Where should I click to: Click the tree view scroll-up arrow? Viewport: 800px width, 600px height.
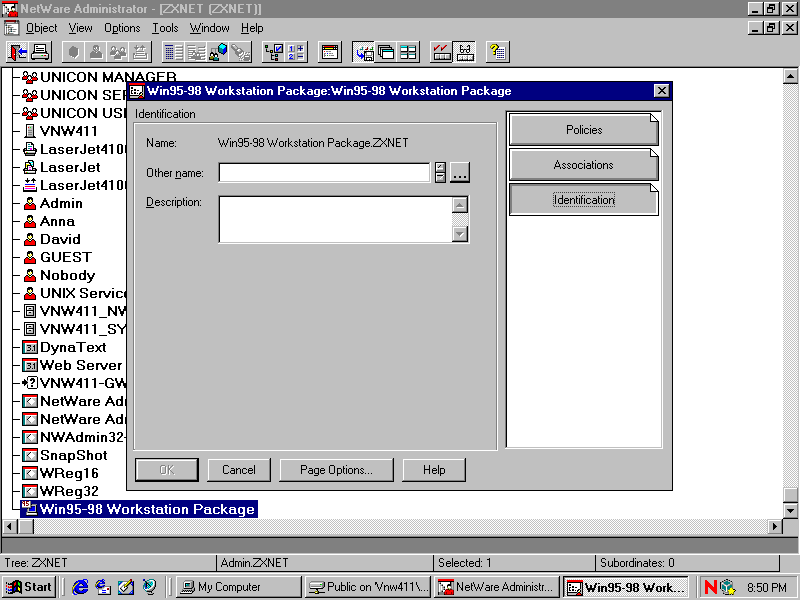[790, 77]
